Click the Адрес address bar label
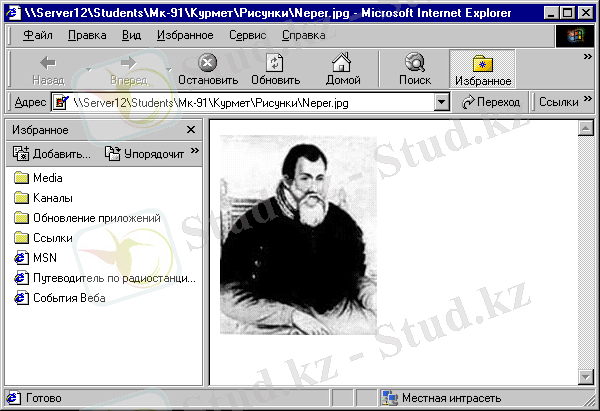This screenshot has height=411, width=600. tap(30, 102)
